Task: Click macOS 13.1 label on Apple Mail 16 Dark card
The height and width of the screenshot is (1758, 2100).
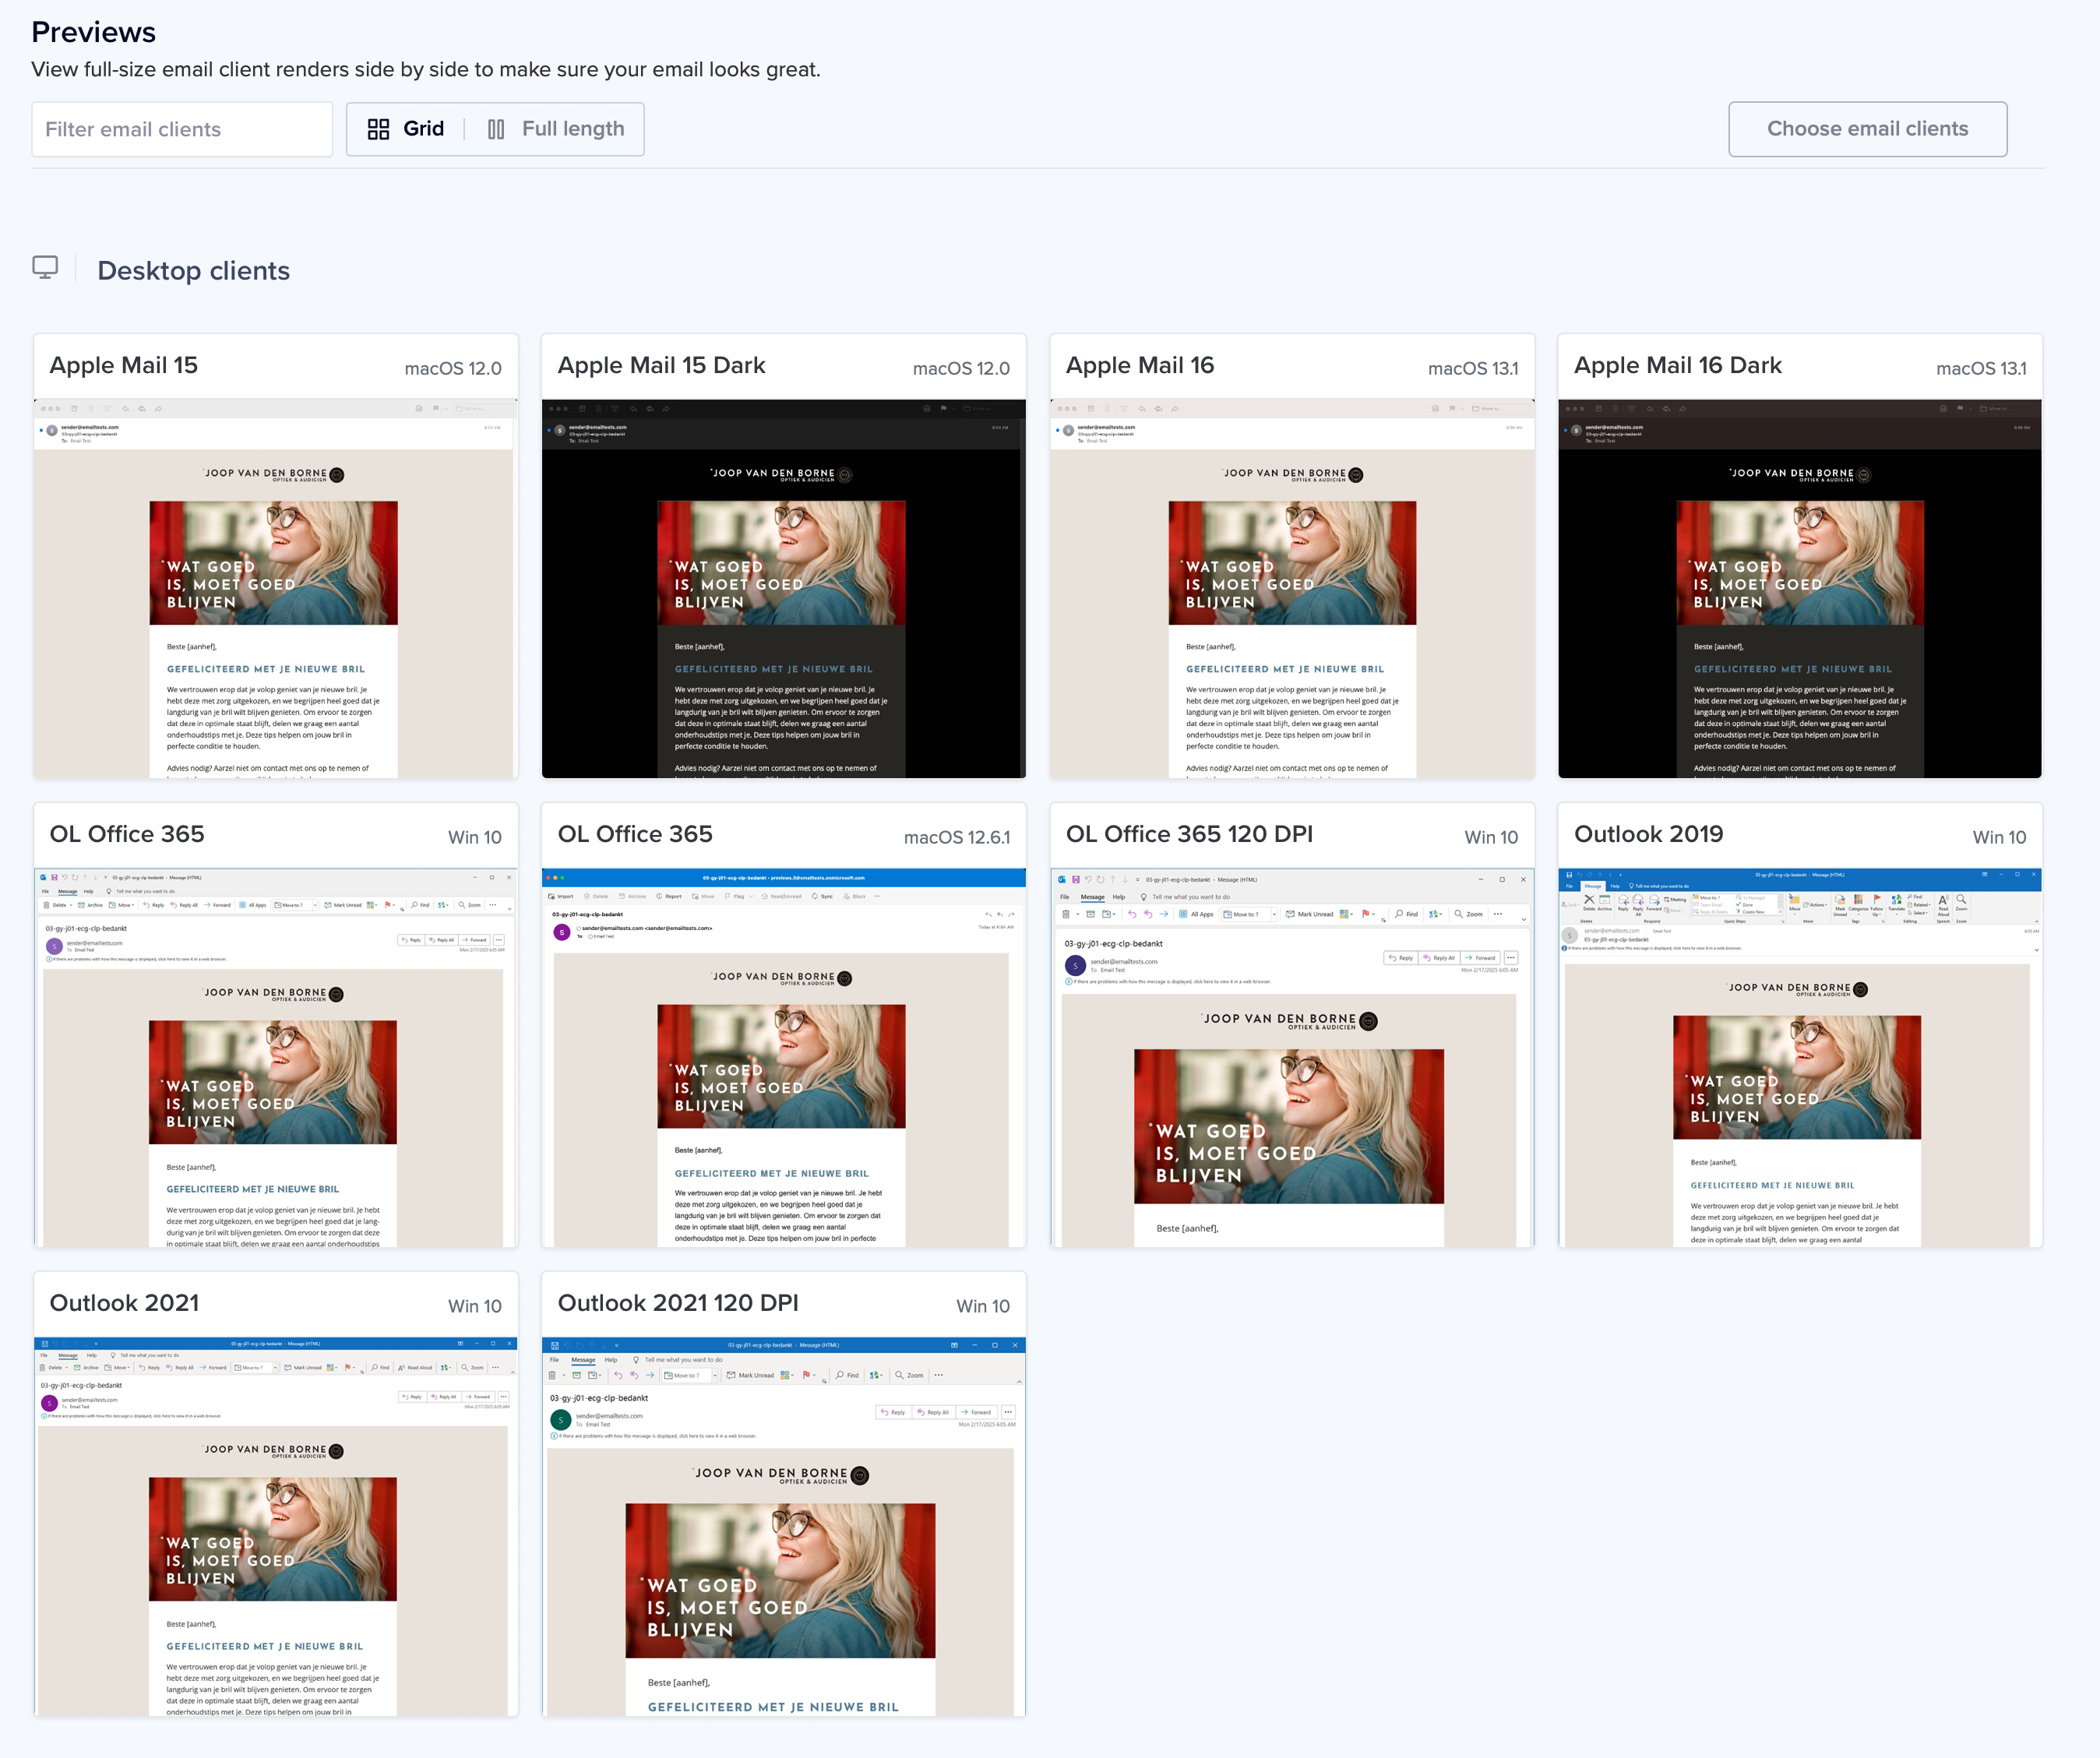Action: click(x=1981, y=369)
